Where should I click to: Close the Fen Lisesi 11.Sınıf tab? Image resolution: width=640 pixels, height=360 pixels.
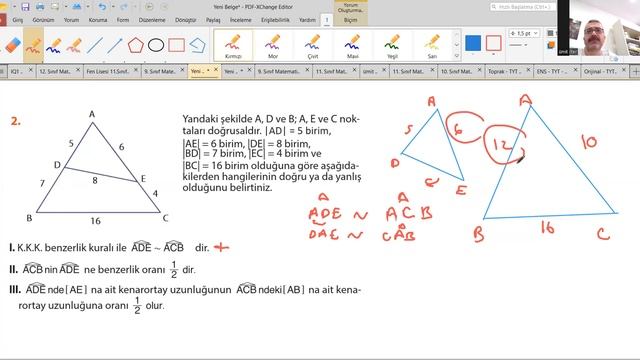coord(136,71)
